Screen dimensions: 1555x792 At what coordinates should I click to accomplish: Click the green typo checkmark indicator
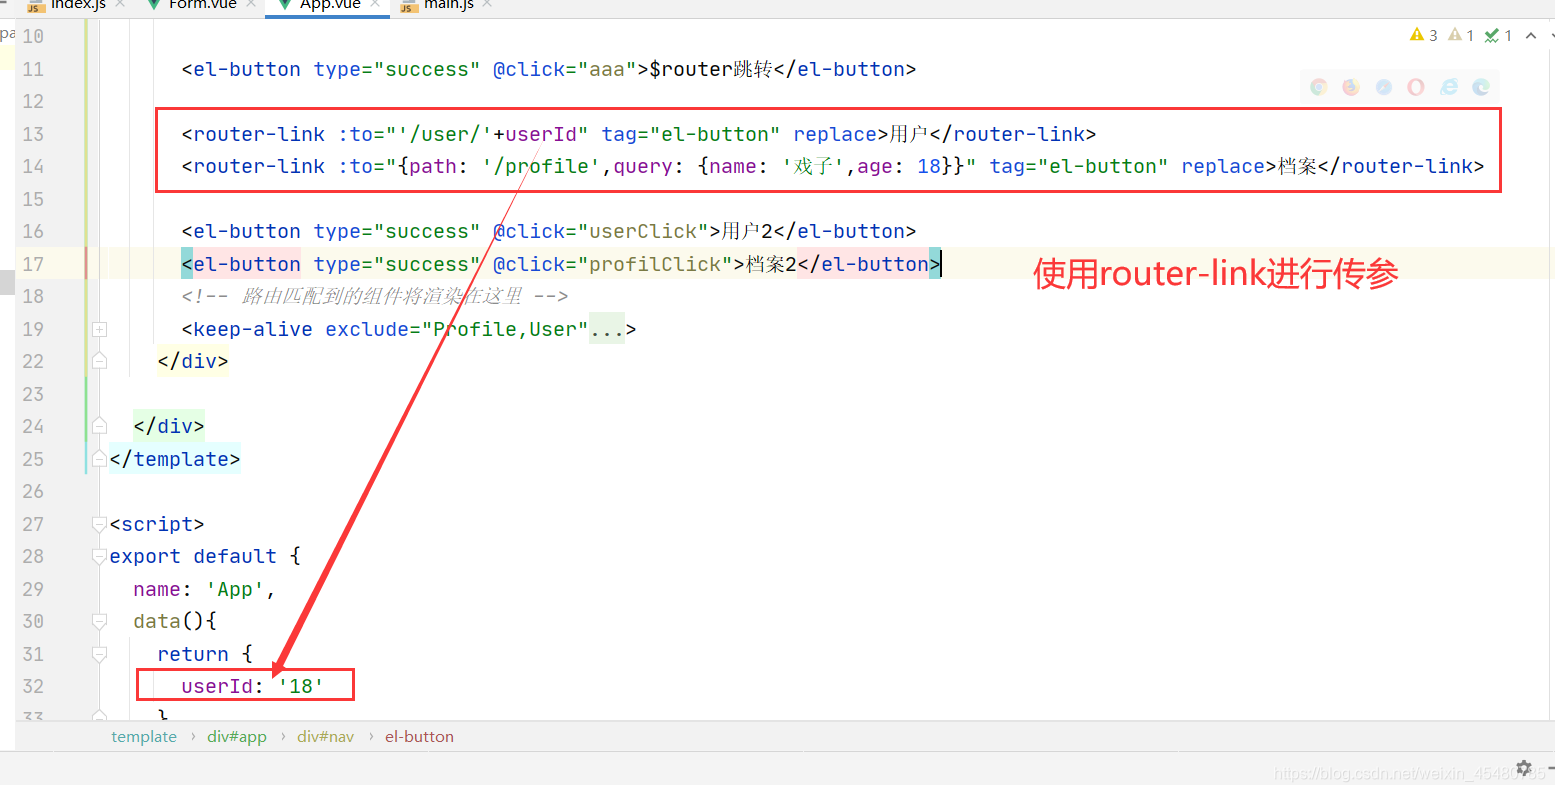coord(1498,35)
